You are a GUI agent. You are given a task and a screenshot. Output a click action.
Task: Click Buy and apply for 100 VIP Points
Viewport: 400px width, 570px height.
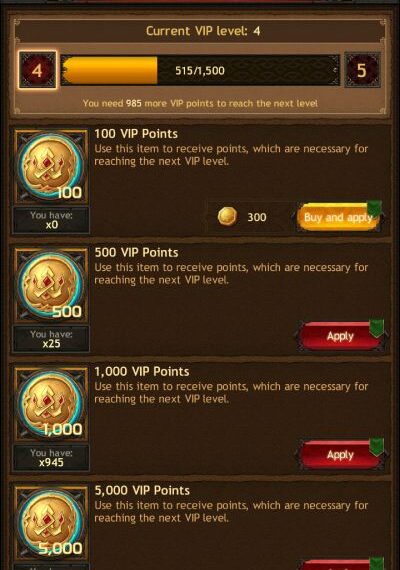(338, 217)
